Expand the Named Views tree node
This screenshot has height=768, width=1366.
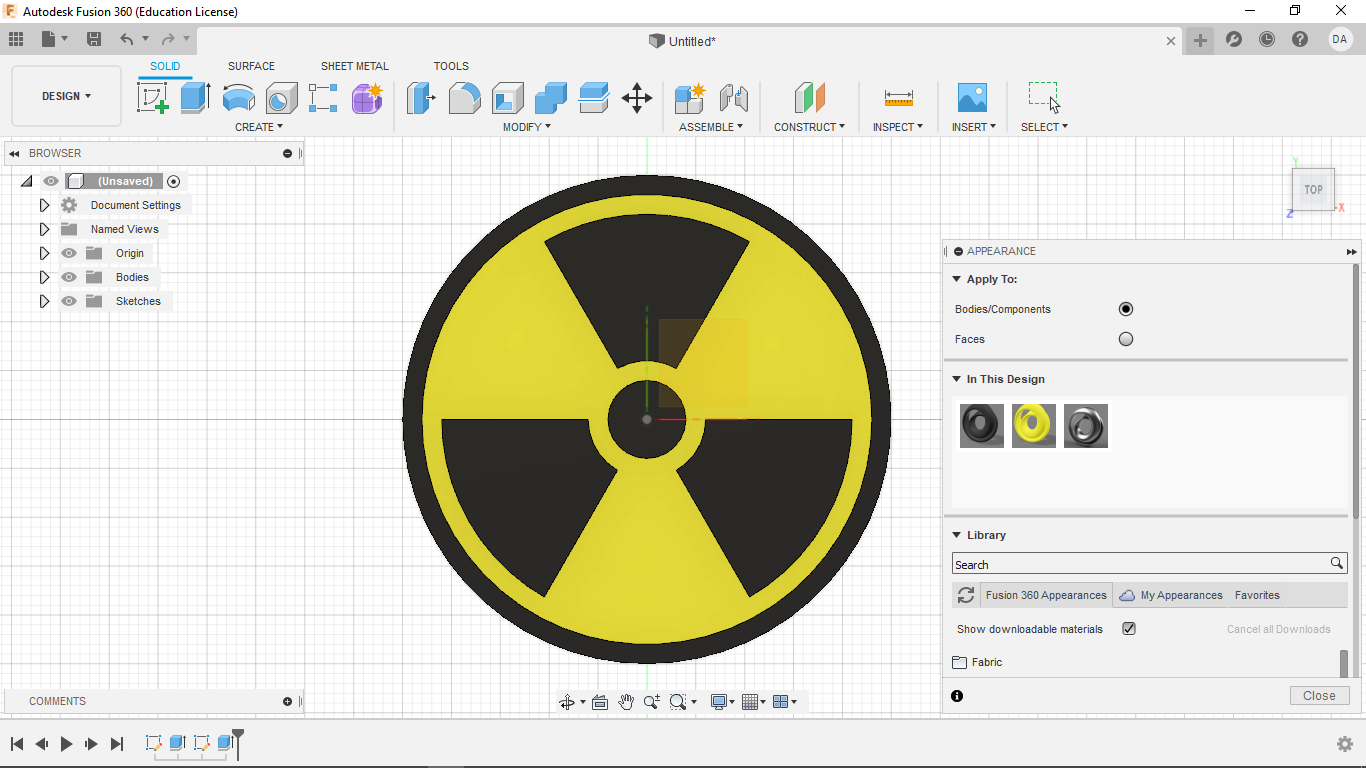click(x=44, y=229)
